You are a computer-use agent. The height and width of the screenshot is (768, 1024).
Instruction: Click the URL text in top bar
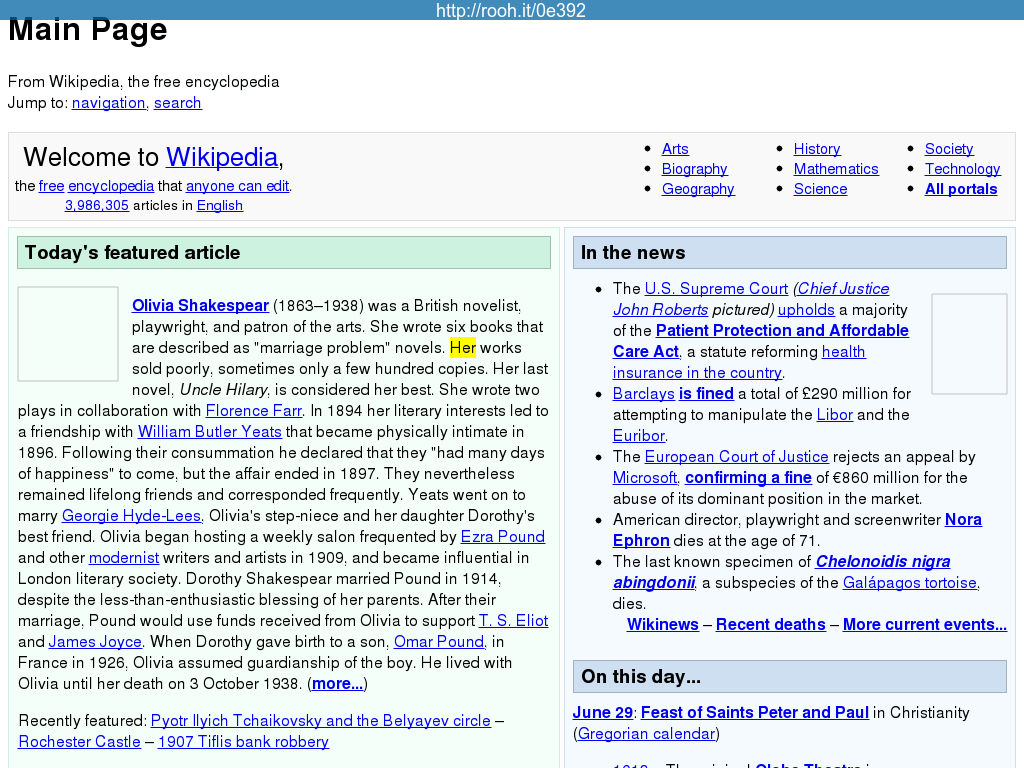511,11
